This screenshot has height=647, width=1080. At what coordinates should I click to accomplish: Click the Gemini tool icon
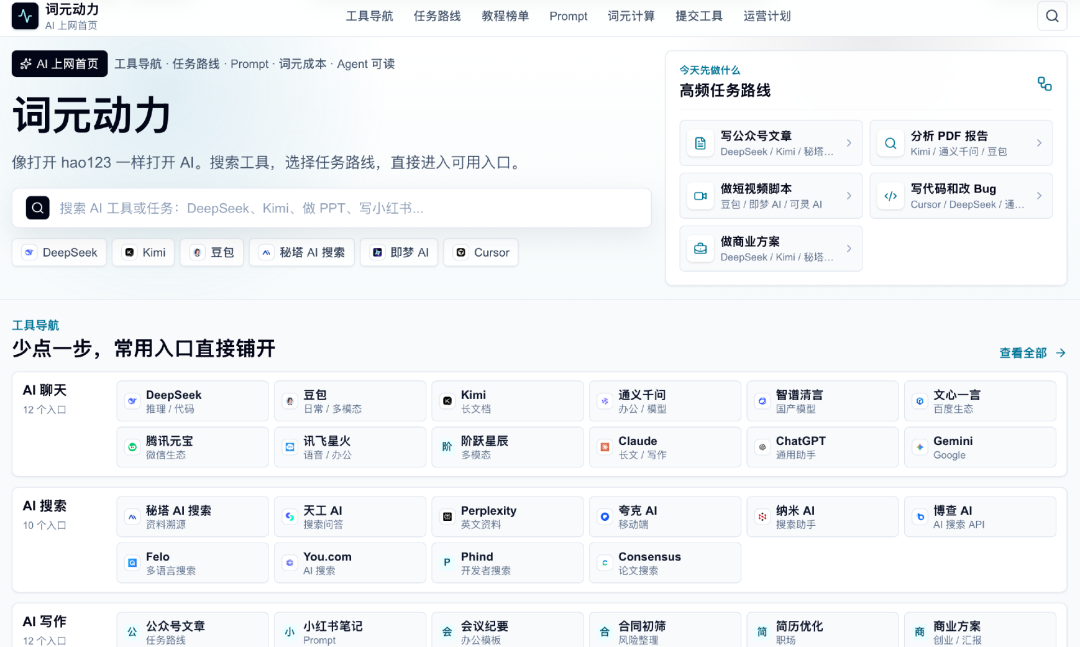(920, 446)
